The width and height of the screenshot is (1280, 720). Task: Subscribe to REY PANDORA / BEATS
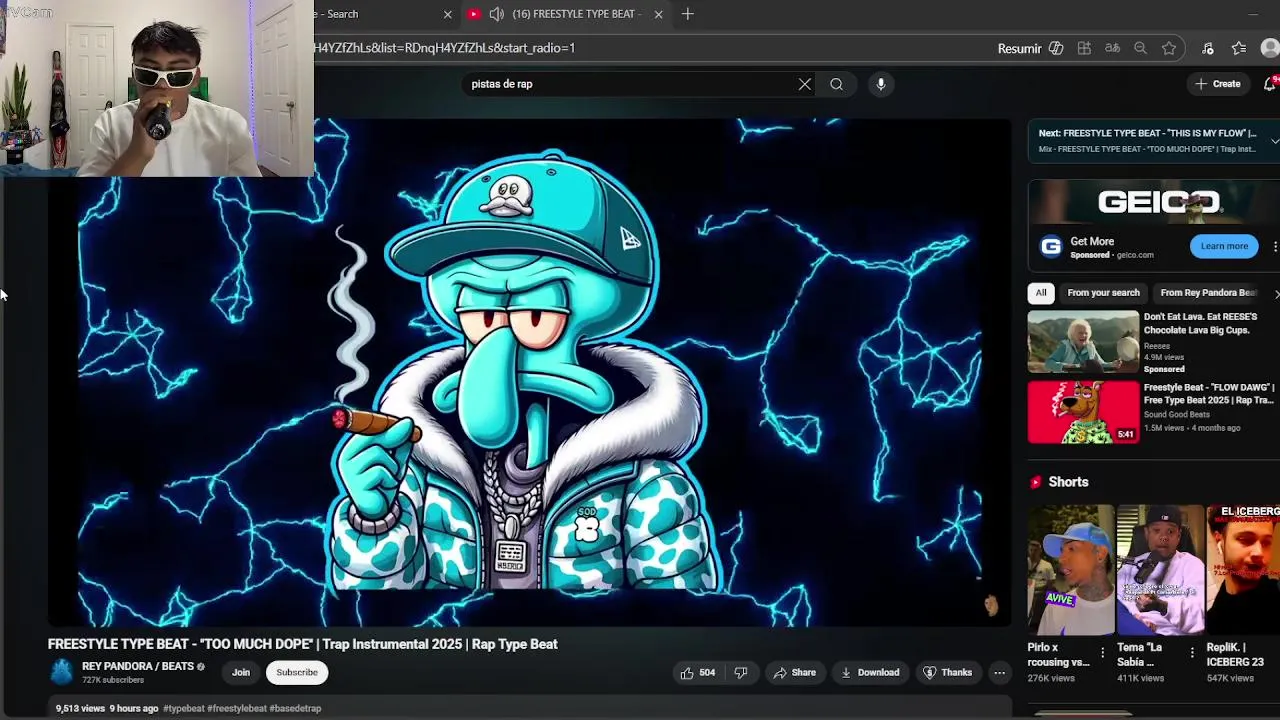[x=297, y=673]
